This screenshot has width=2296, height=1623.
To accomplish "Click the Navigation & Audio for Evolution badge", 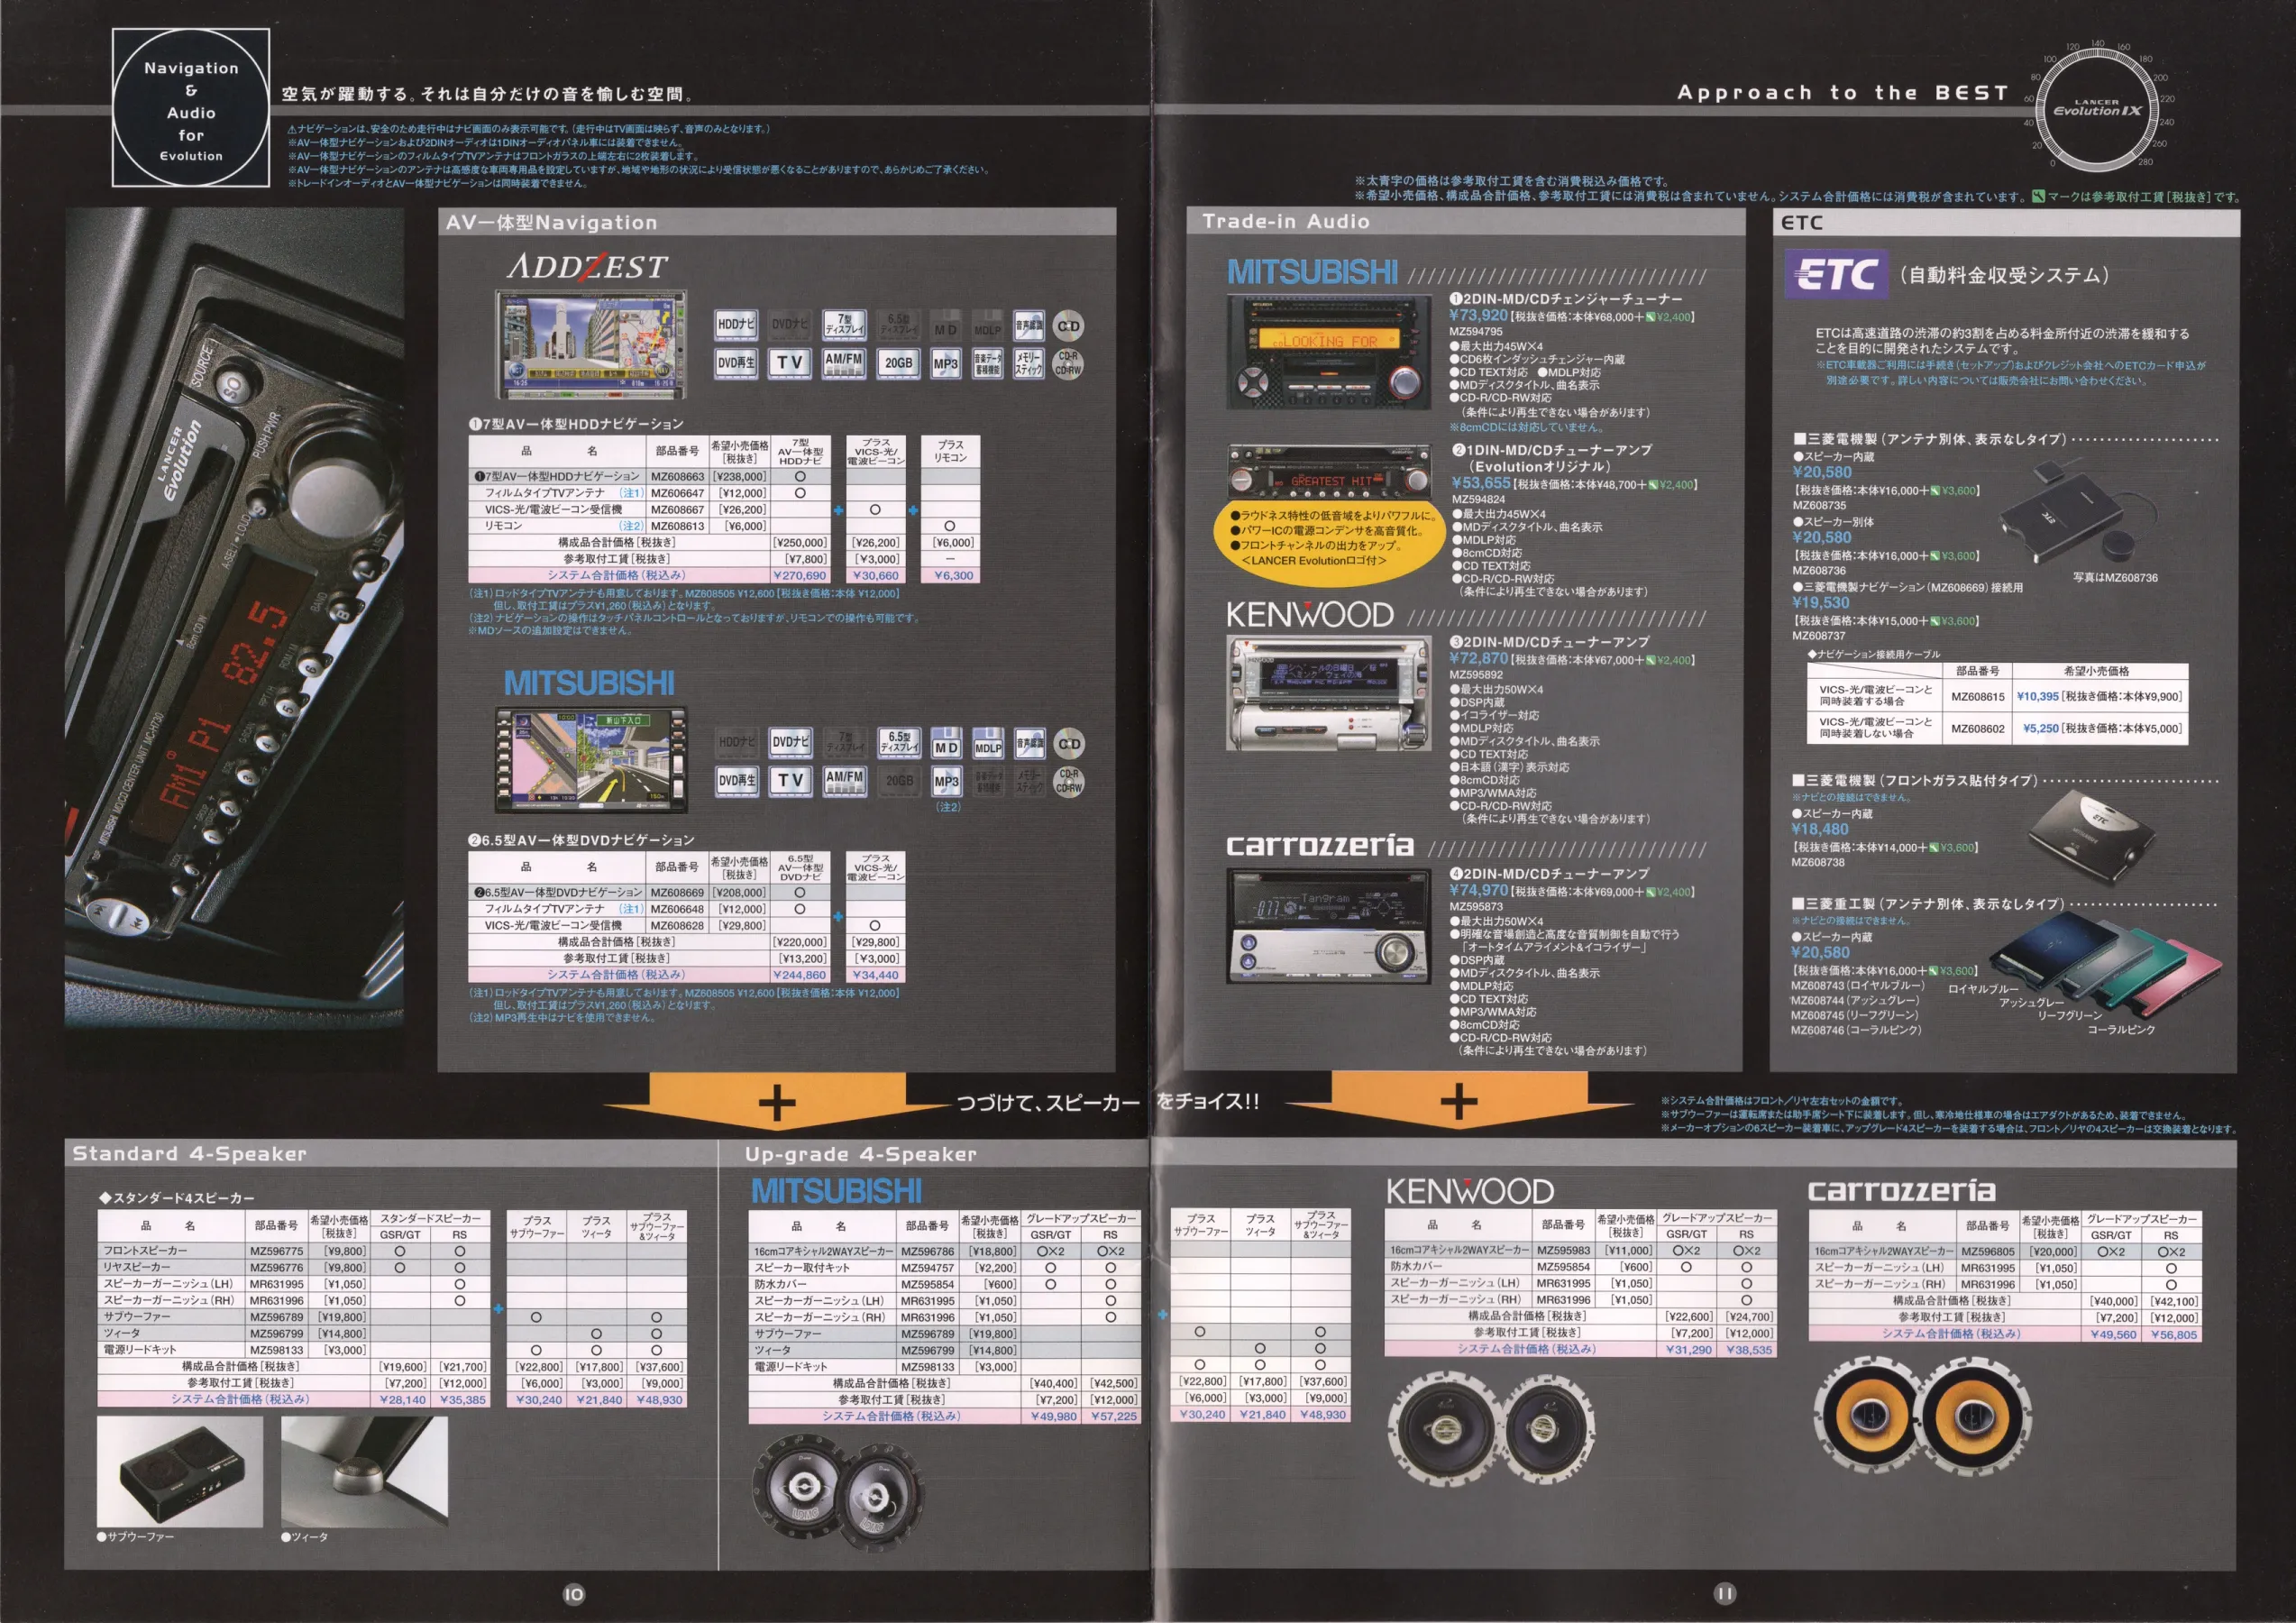I will click(x=191, y=108).
